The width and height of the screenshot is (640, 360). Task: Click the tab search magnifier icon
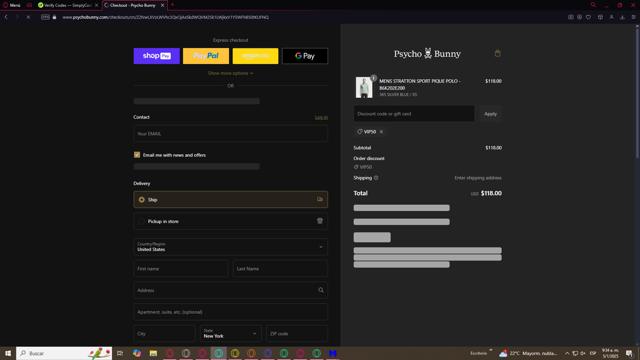(x=593, y=5)
